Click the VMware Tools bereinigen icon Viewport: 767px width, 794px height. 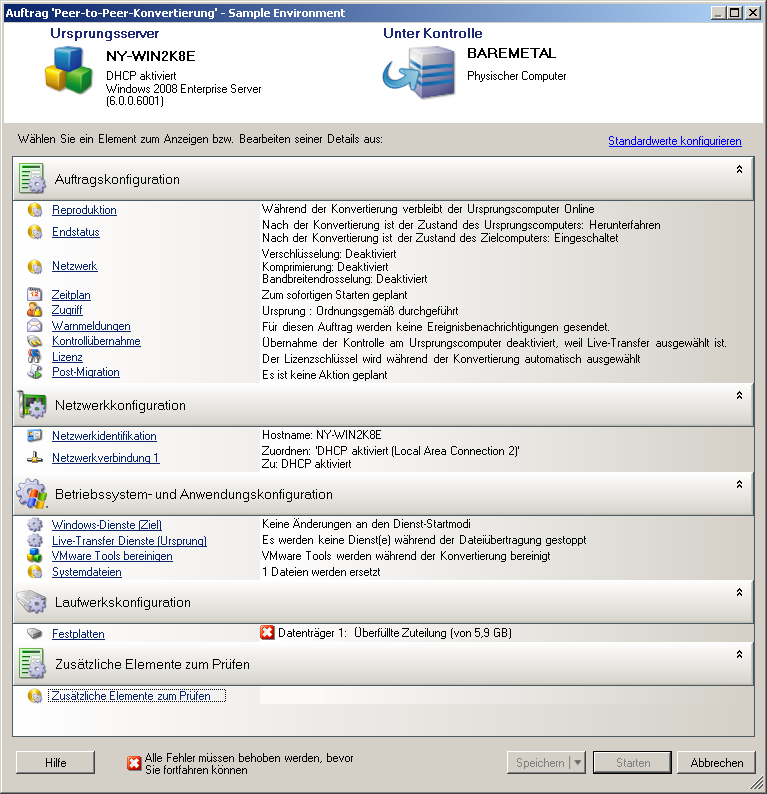click(35, 556)
